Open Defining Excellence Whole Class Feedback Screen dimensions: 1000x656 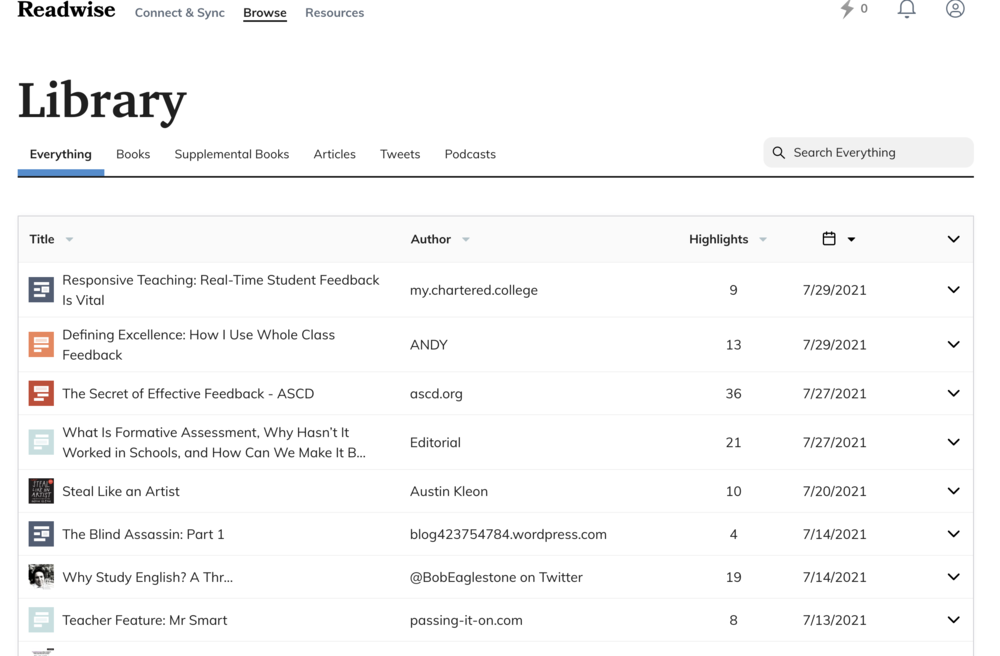(198, 344)
